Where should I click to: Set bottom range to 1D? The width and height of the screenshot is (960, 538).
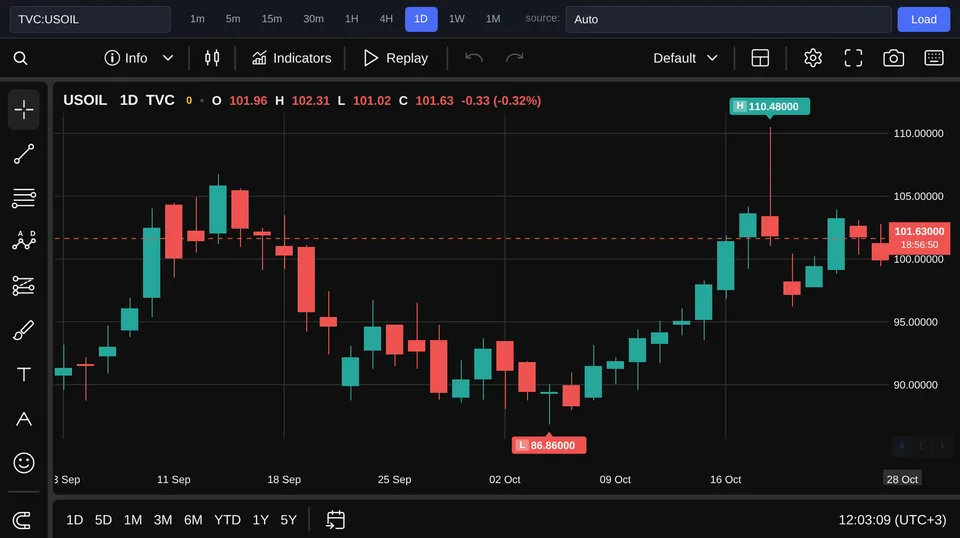tap(75, 520)
